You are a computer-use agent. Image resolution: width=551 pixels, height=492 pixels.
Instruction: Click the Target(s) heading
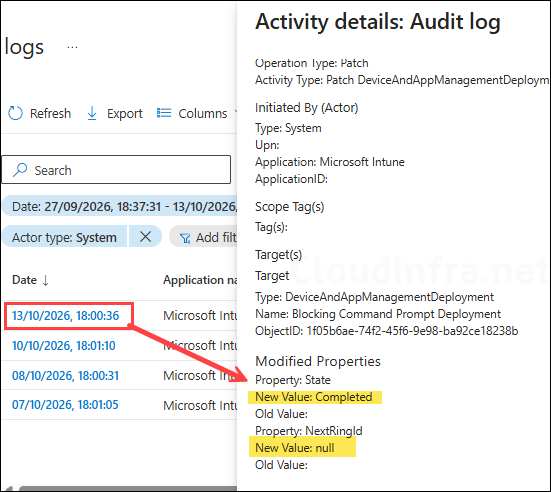pyautogui.click(x=278, y=255)
